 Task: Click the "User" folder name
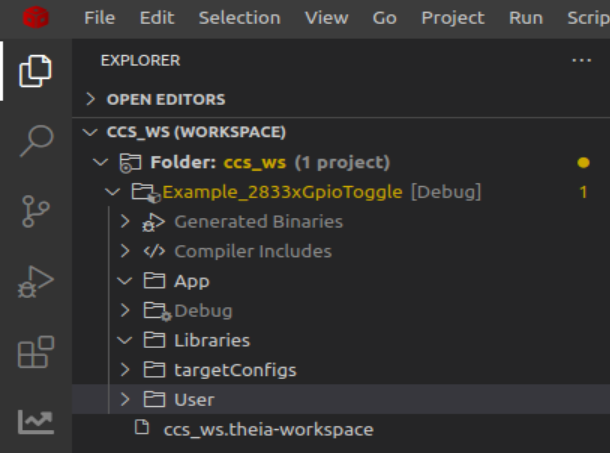pos(194,400)
